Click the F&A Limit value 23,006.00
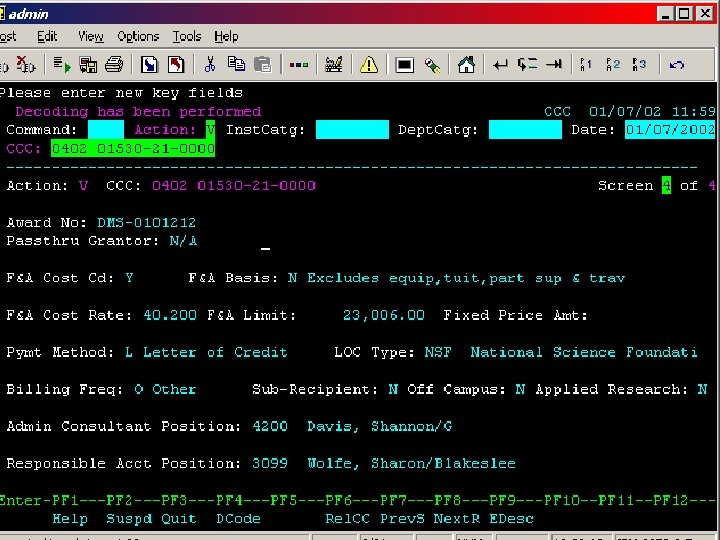This screenshot has height=540, width=720. pos(384,315)
